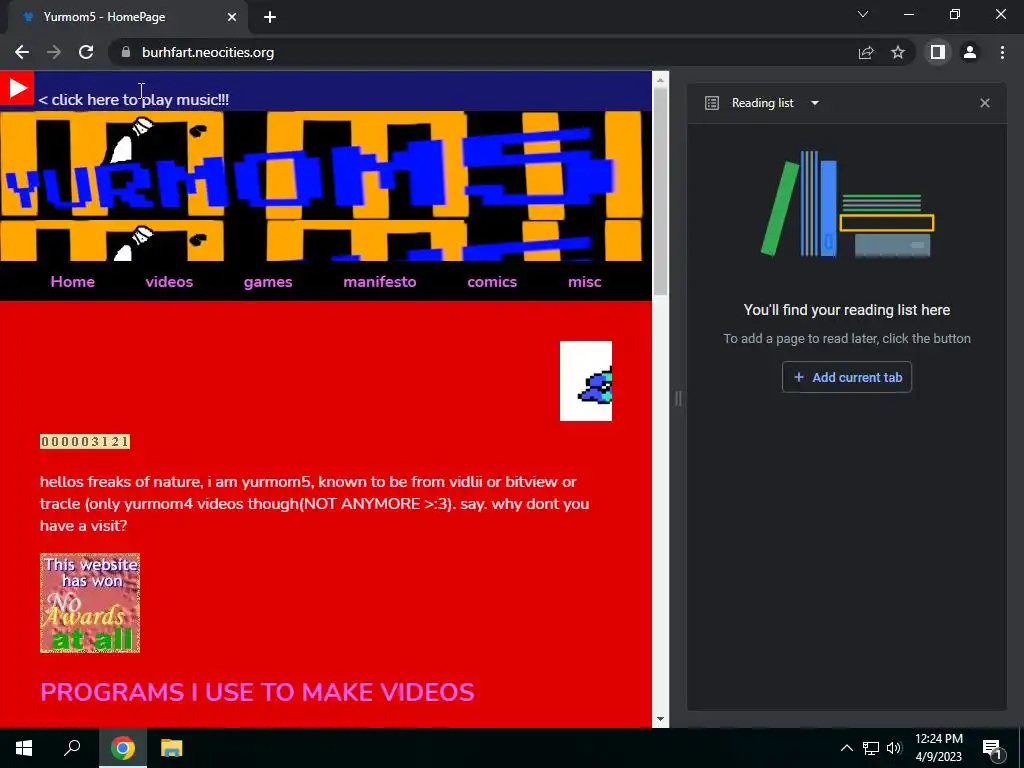Screen dimensions: 1024x768
Task: Open the videos nav link
Action: 169,281
